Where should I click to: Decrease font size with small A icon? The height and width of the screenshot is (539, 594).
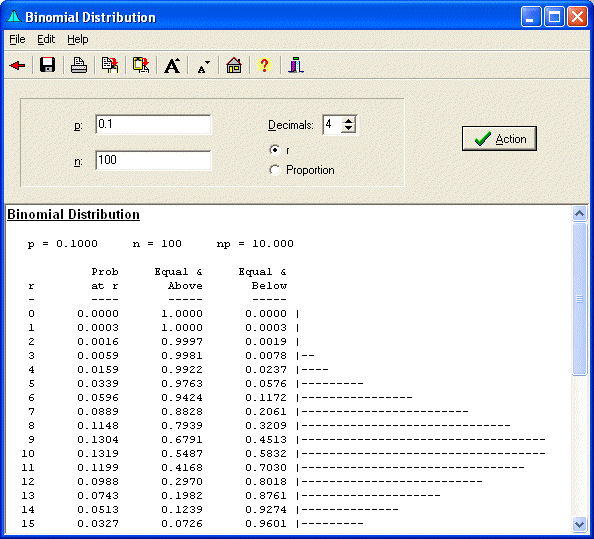(x=203, y=67)
